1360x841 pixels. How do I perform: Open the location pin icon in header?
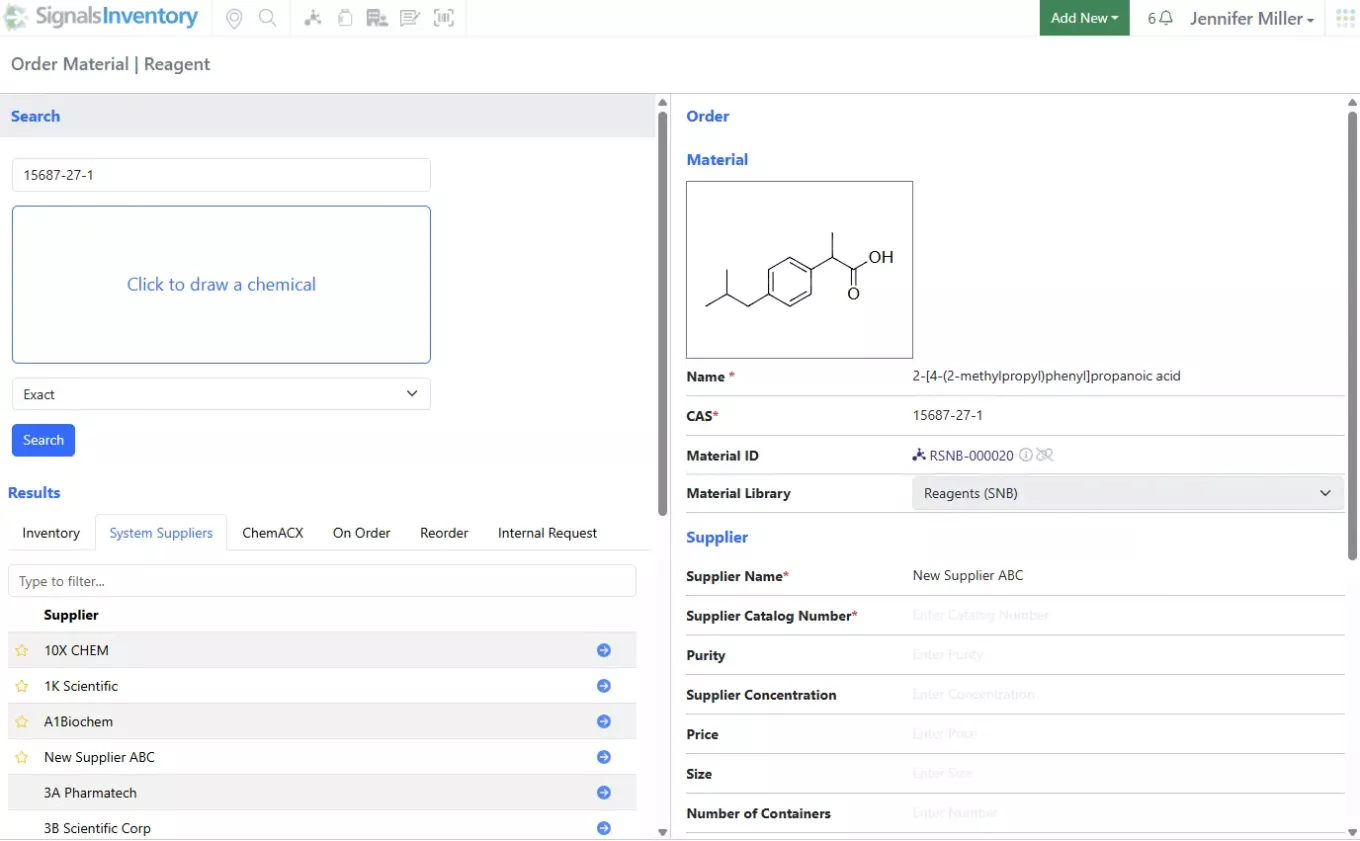coord(234,19)
